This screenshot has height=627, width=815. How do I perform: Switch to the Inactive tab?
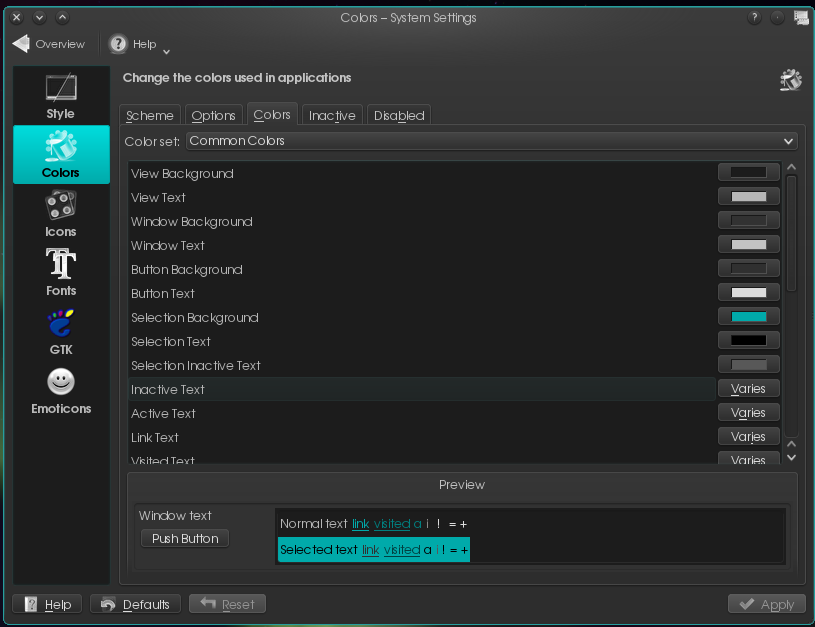point(332,115)
